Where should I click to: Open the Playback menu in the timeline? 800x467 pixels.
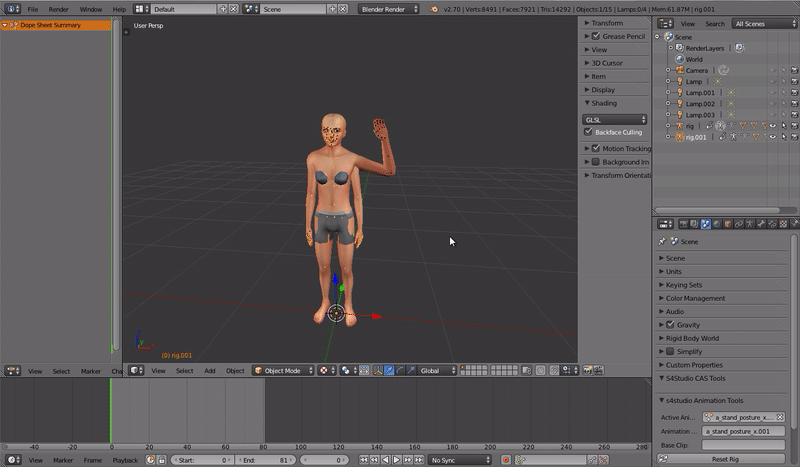125,460
